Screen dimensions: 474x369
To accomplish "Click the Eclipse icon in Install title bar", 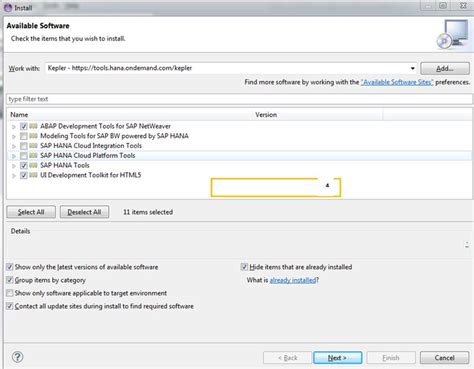I will 8,7.
